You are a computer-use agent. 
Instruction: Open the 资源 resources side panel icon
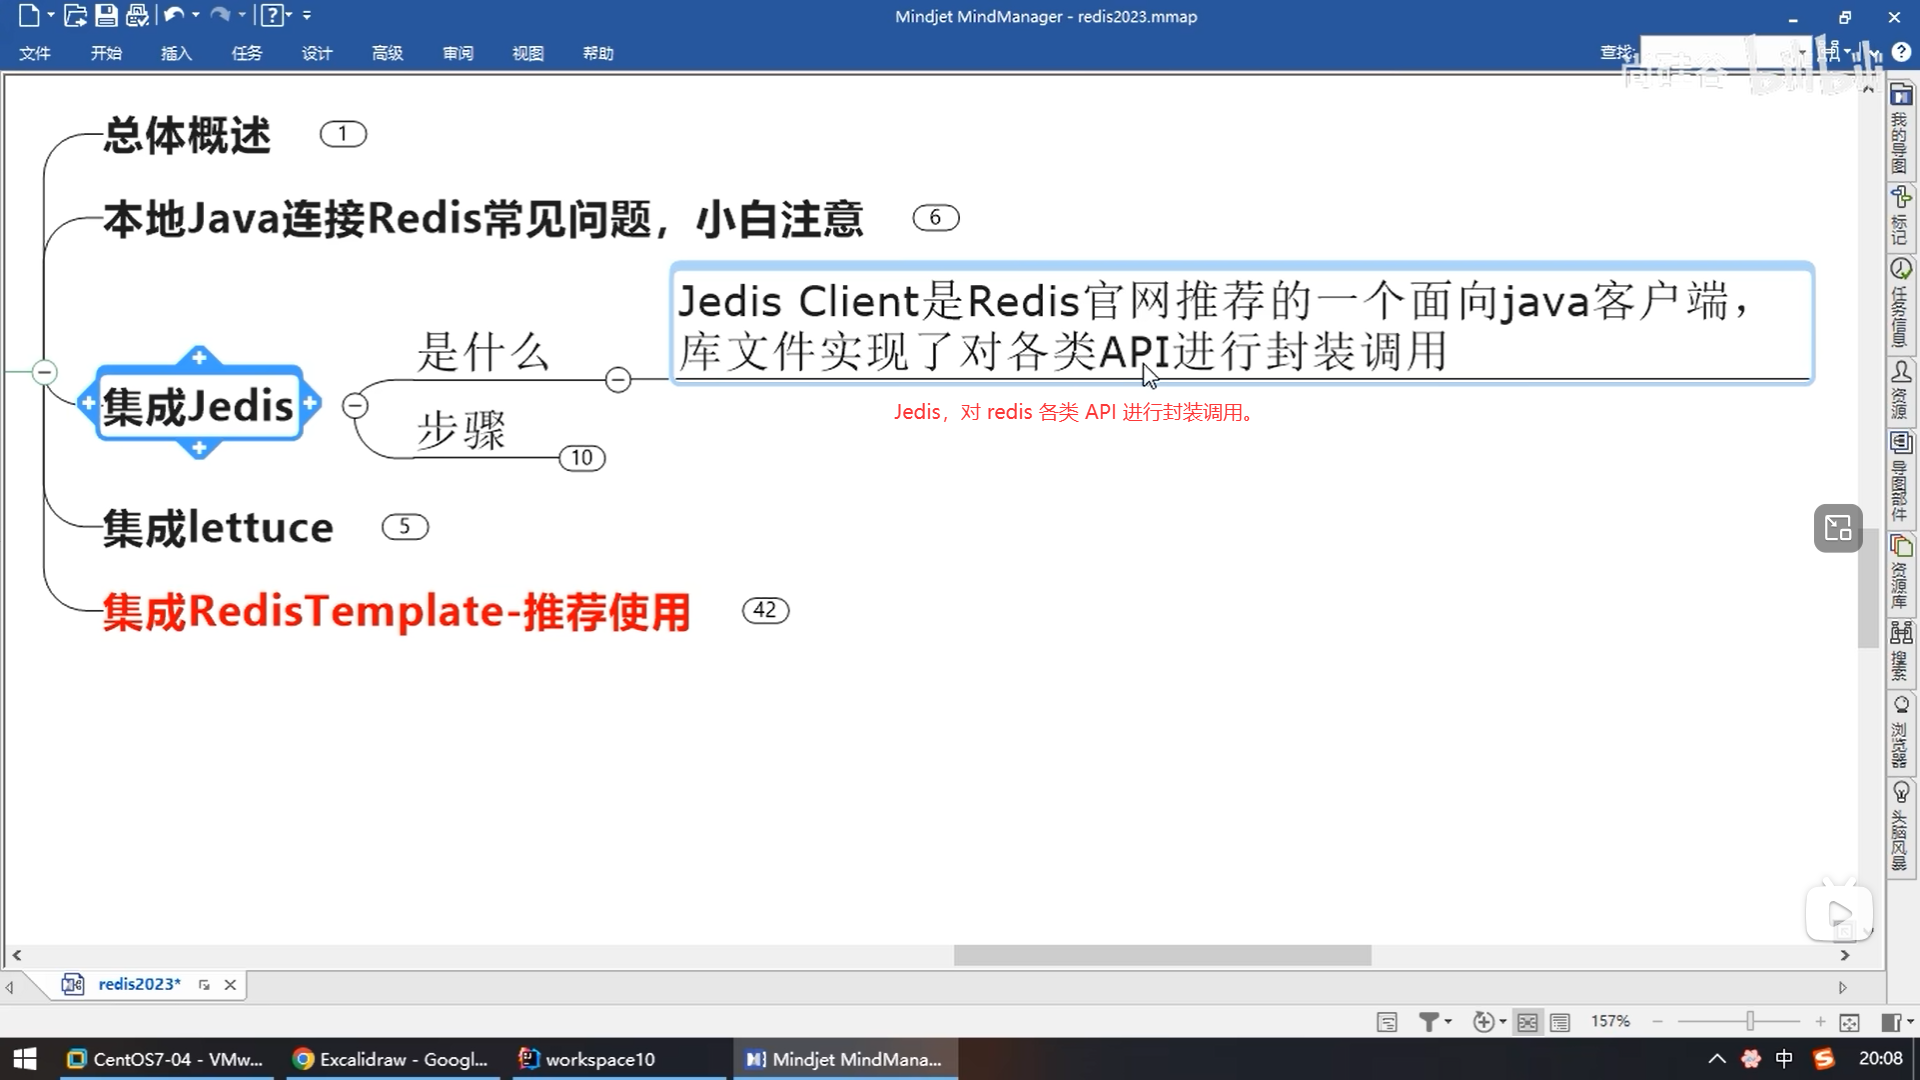[1900, 388]
